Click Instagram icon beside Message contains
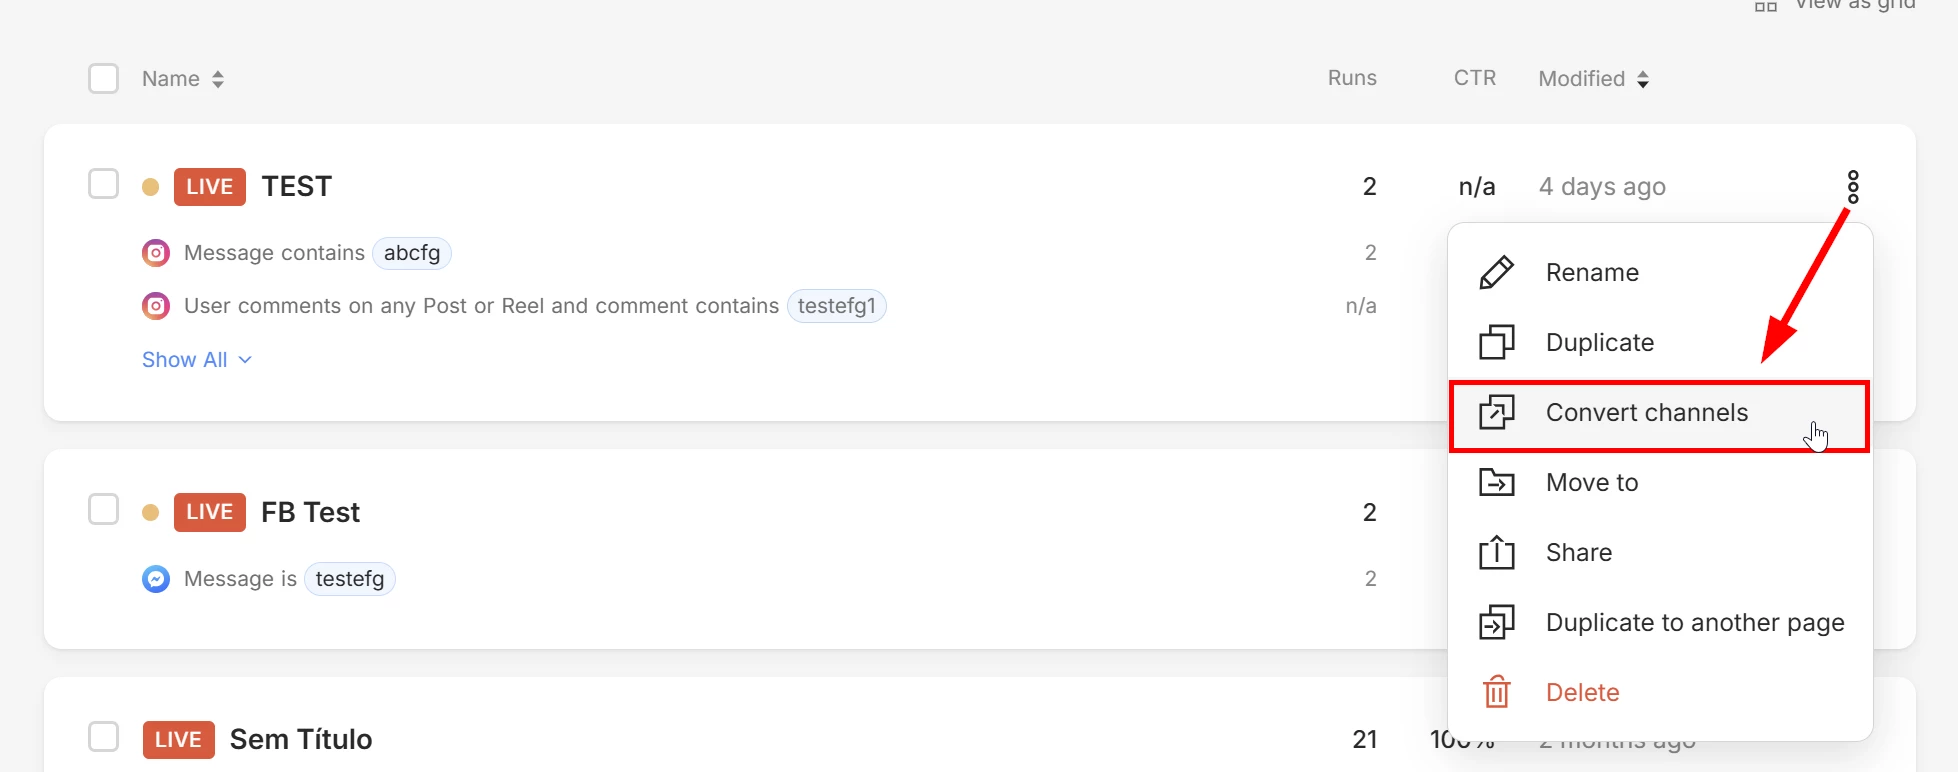 coord(156,253)
